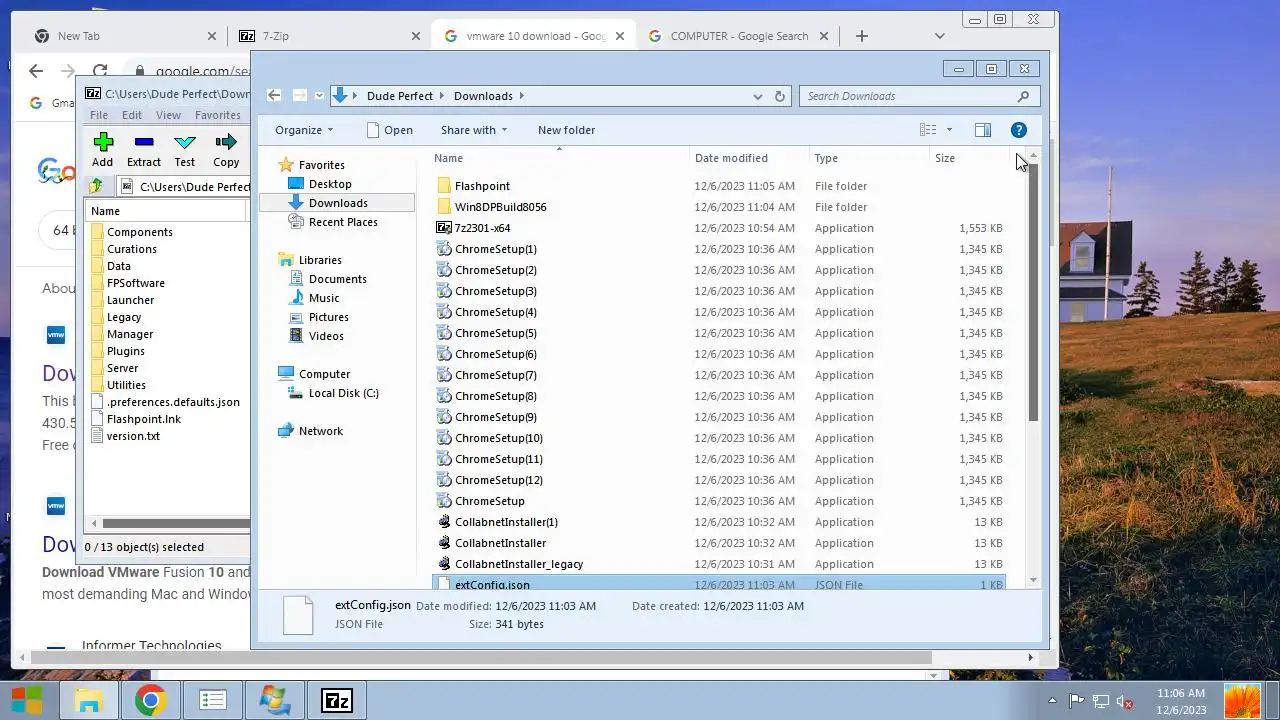Go back in Explorer window
Viewport: 1280px width, 720px height.
coord(274,96)
